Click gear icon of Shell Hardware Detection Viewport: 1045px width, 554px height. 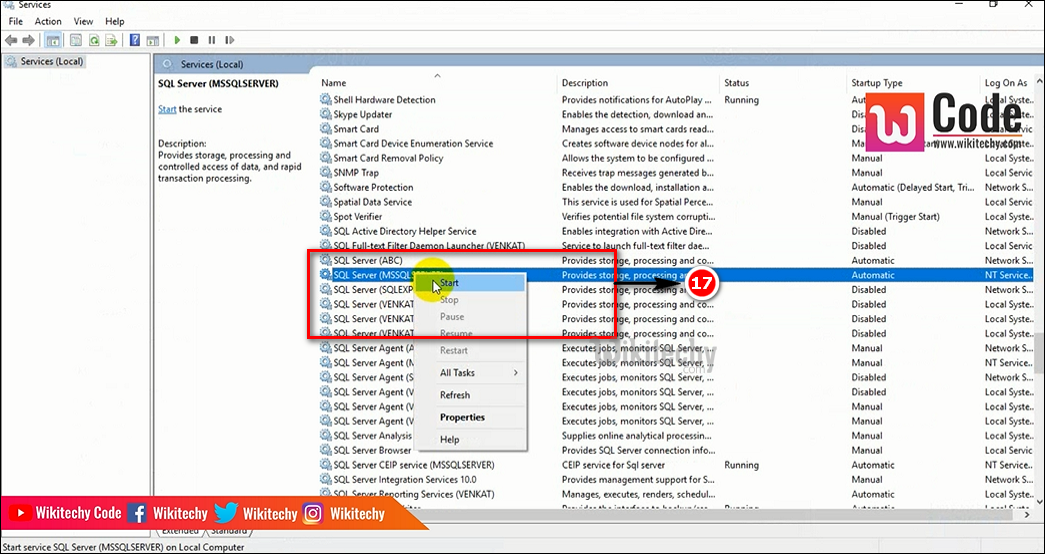325,99
